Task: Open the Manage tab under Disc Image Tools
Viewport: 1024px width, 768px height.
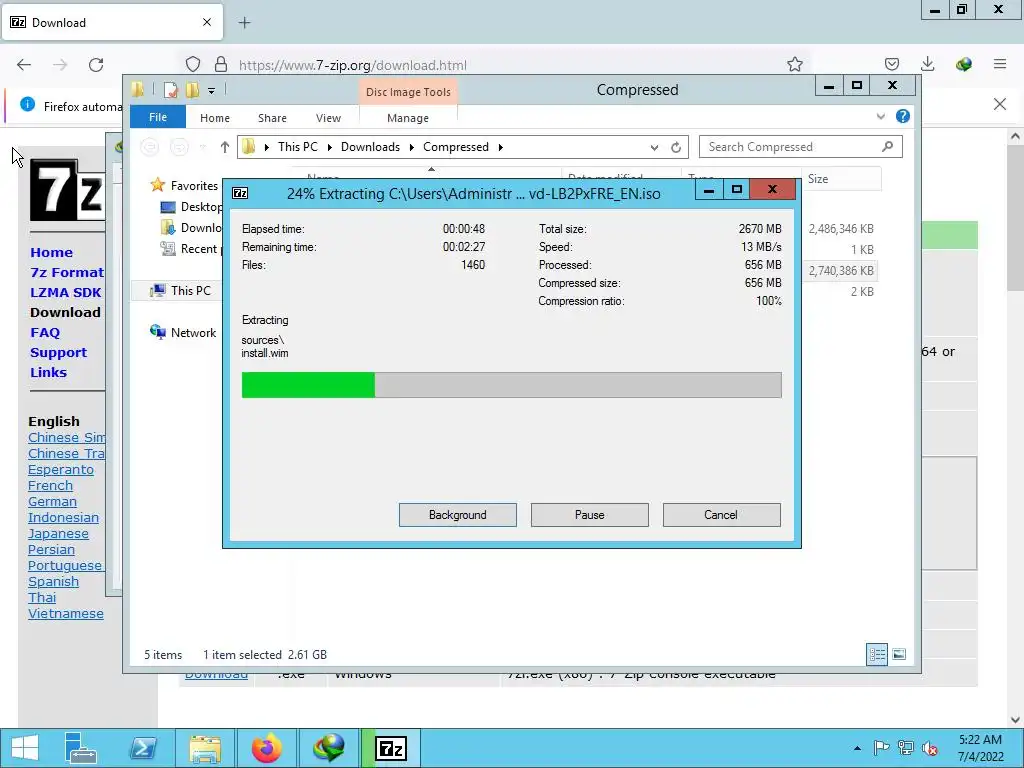Action: point(408,118)
